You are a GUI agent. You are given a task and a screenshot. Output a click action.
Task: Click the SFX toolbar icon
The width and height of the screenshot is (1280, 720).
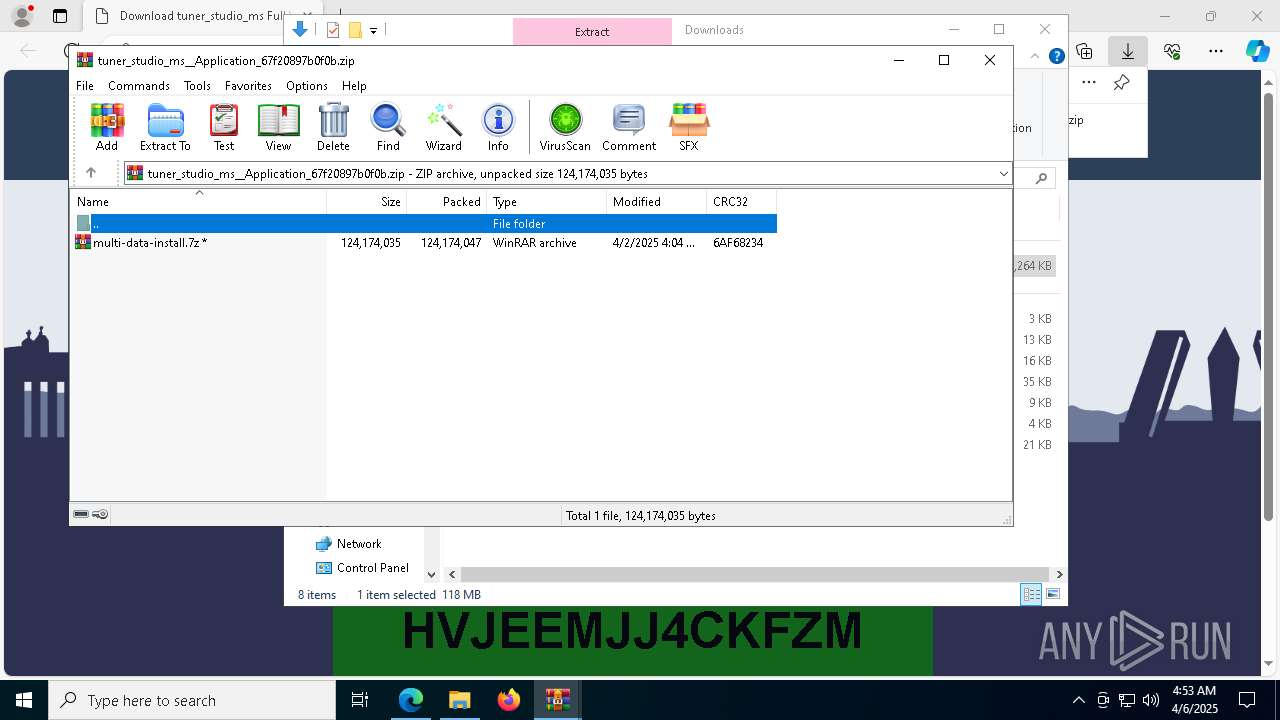point(689,127)
